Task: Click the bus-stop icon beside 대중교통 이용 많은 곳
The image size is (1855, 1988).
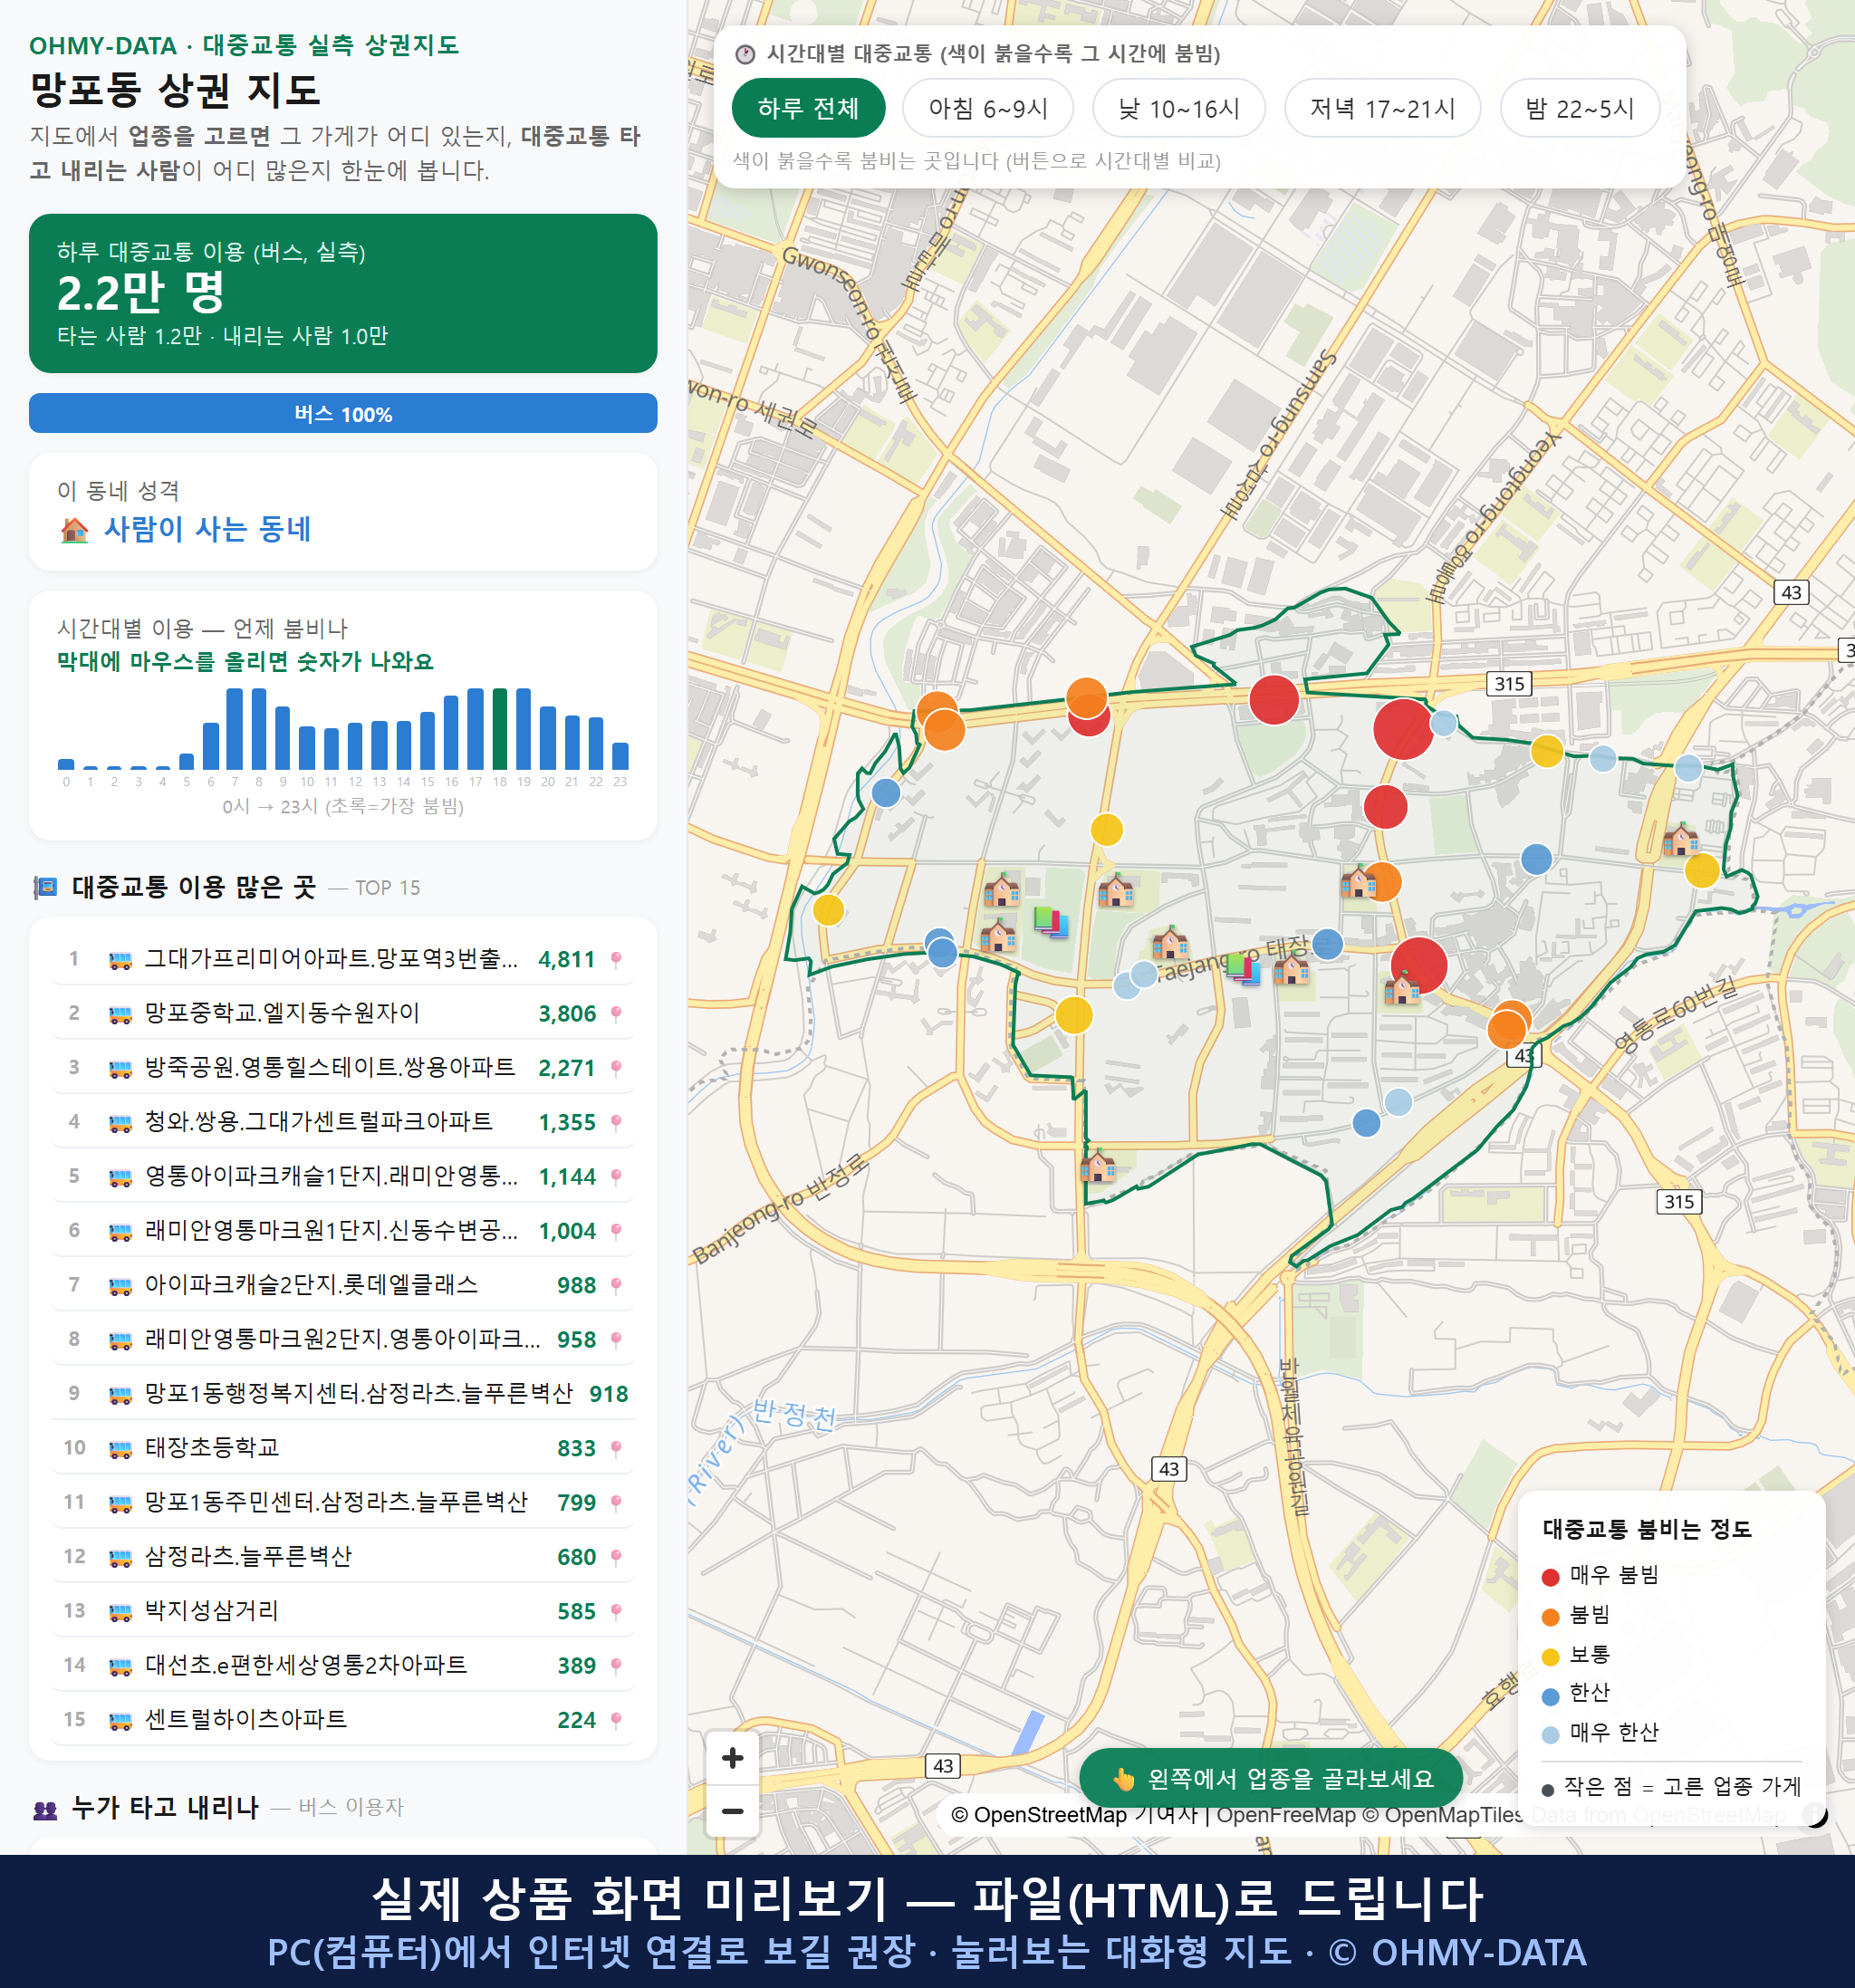Action: click(45, 887)
